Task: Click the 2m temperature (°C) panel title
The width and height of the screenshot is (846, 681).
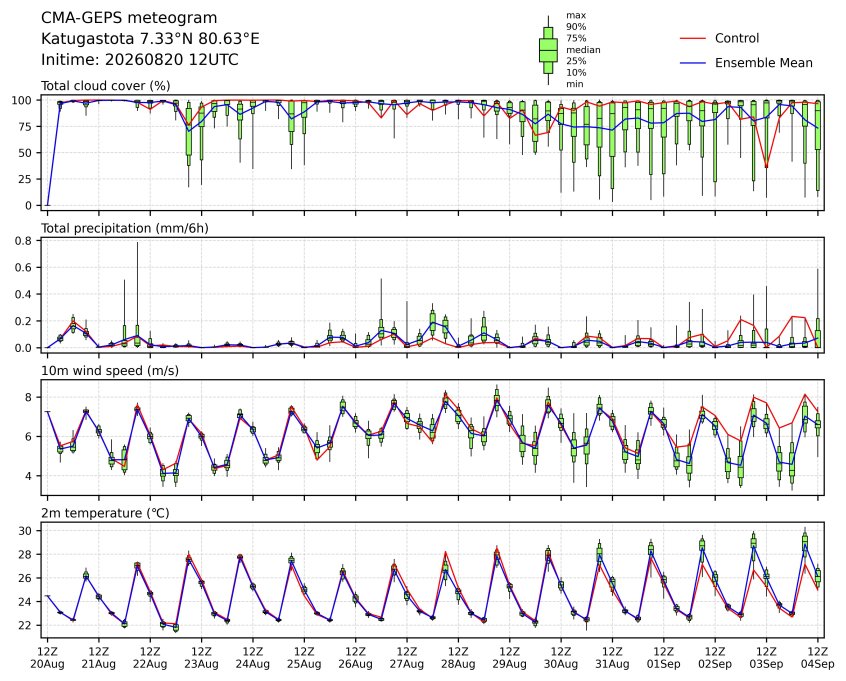Action: point(105,513)
